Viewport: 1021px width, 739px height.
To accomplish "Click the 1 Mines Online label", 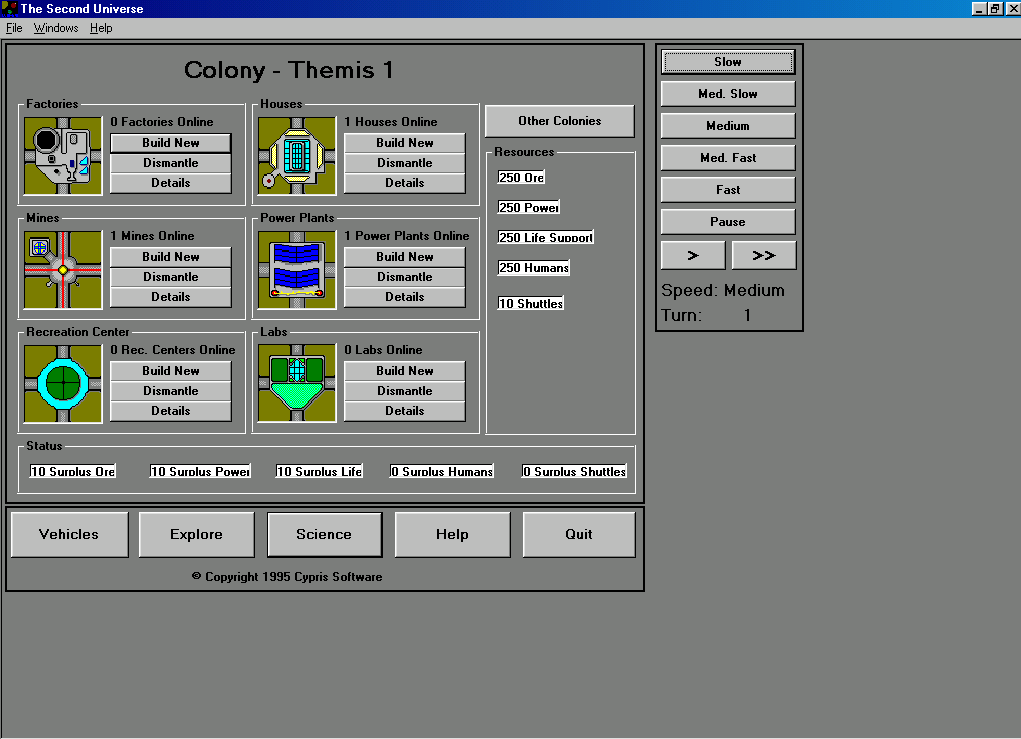I will click(152, 236).
